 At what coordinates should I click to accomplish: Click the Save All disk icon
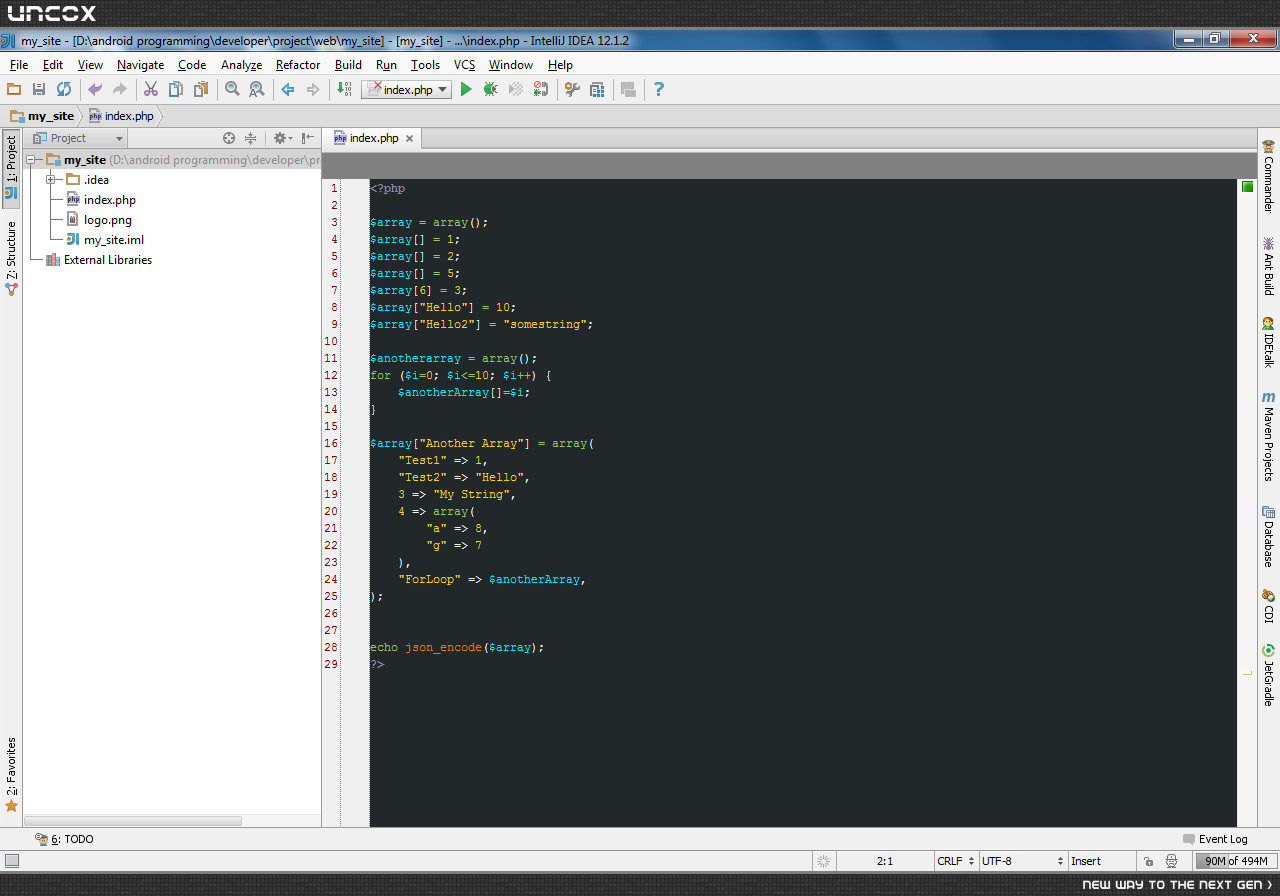39,90
